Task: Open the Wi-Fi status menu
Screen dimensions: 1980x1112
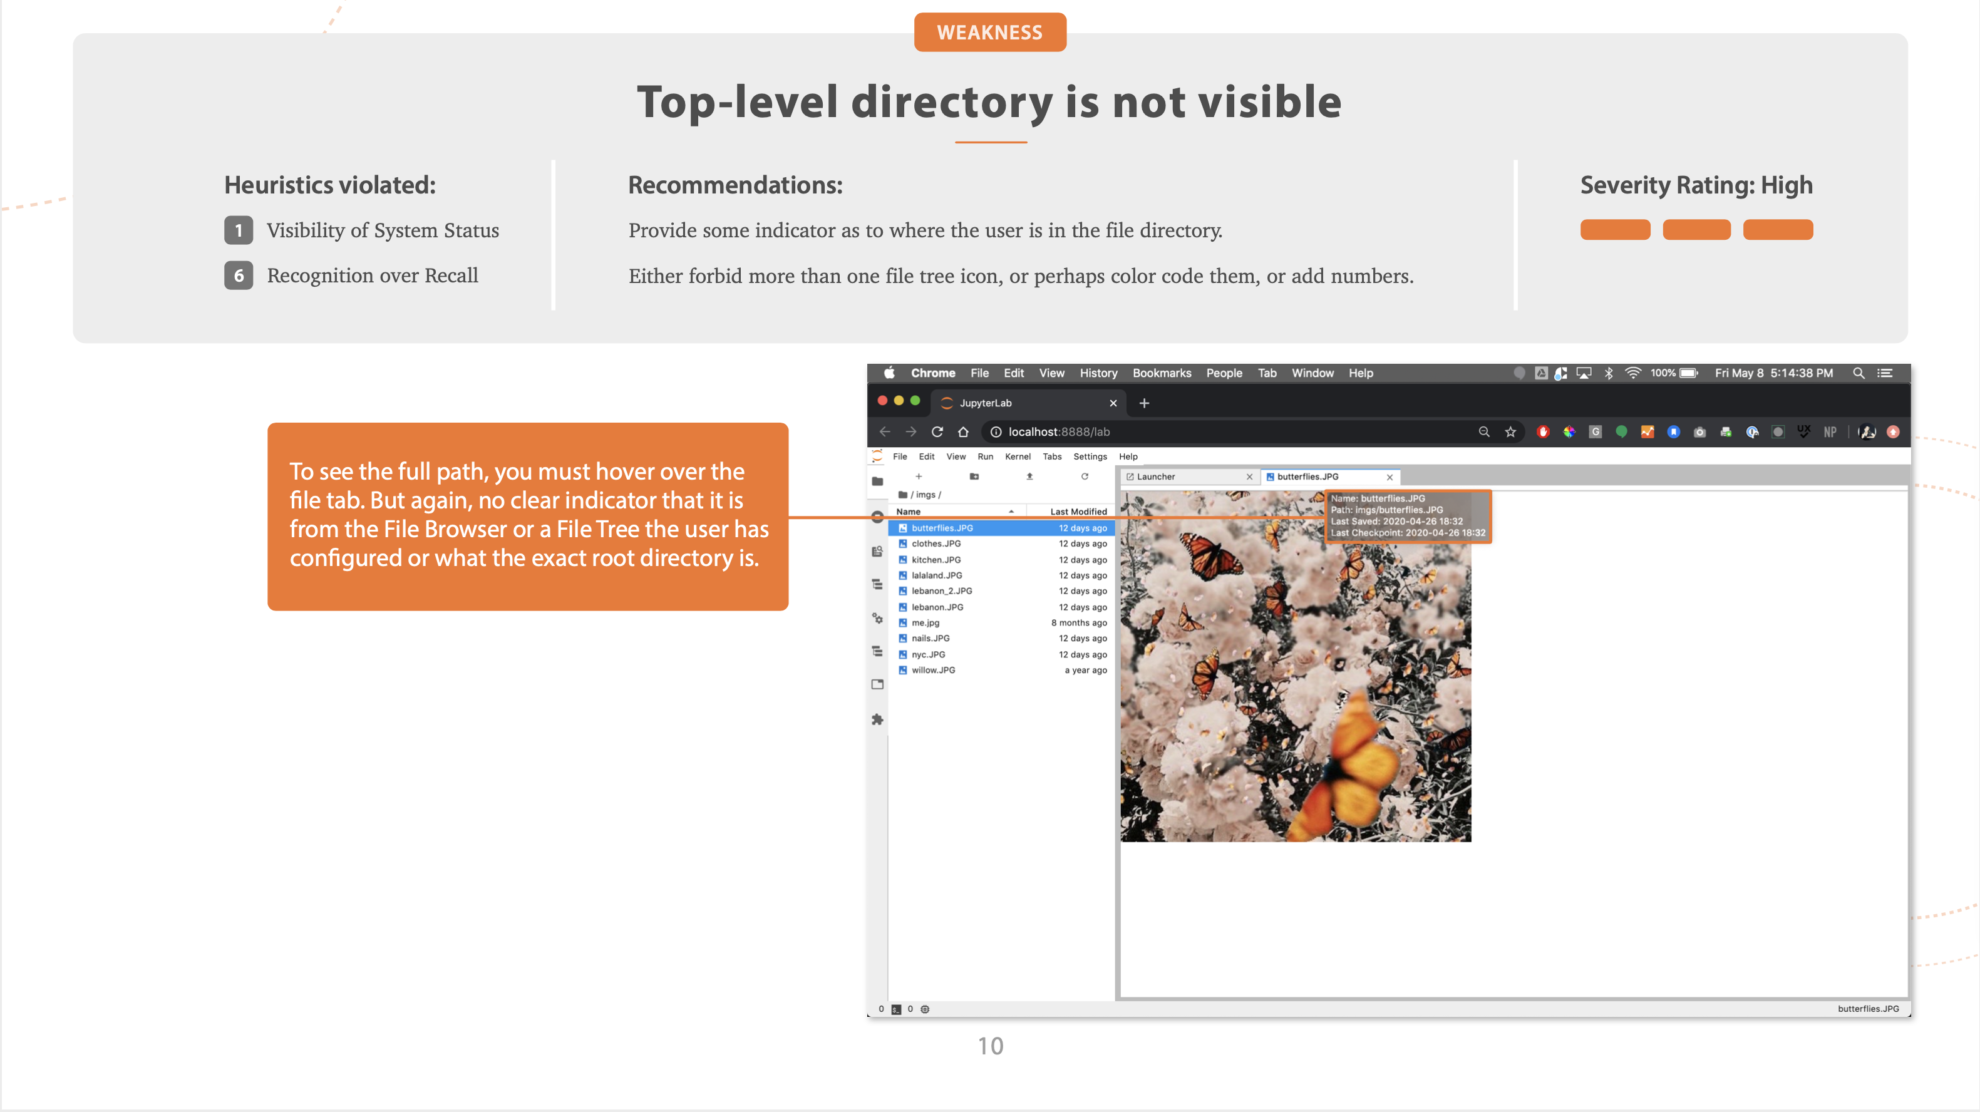Action: [x=1633, y=374]
